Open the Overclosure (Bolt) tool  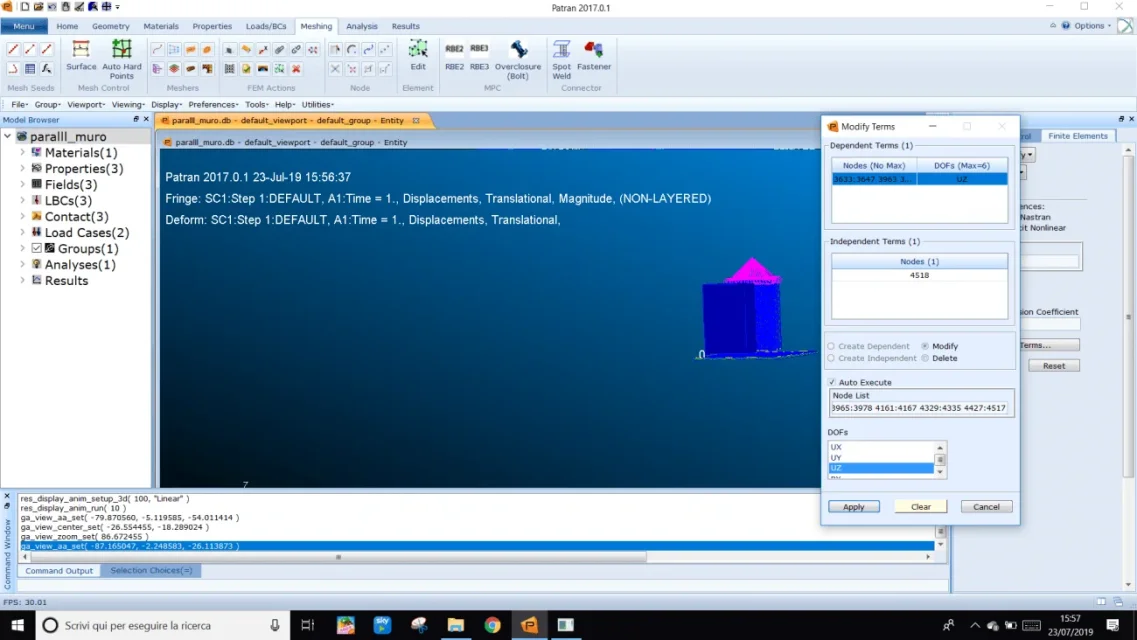[518, 59]
